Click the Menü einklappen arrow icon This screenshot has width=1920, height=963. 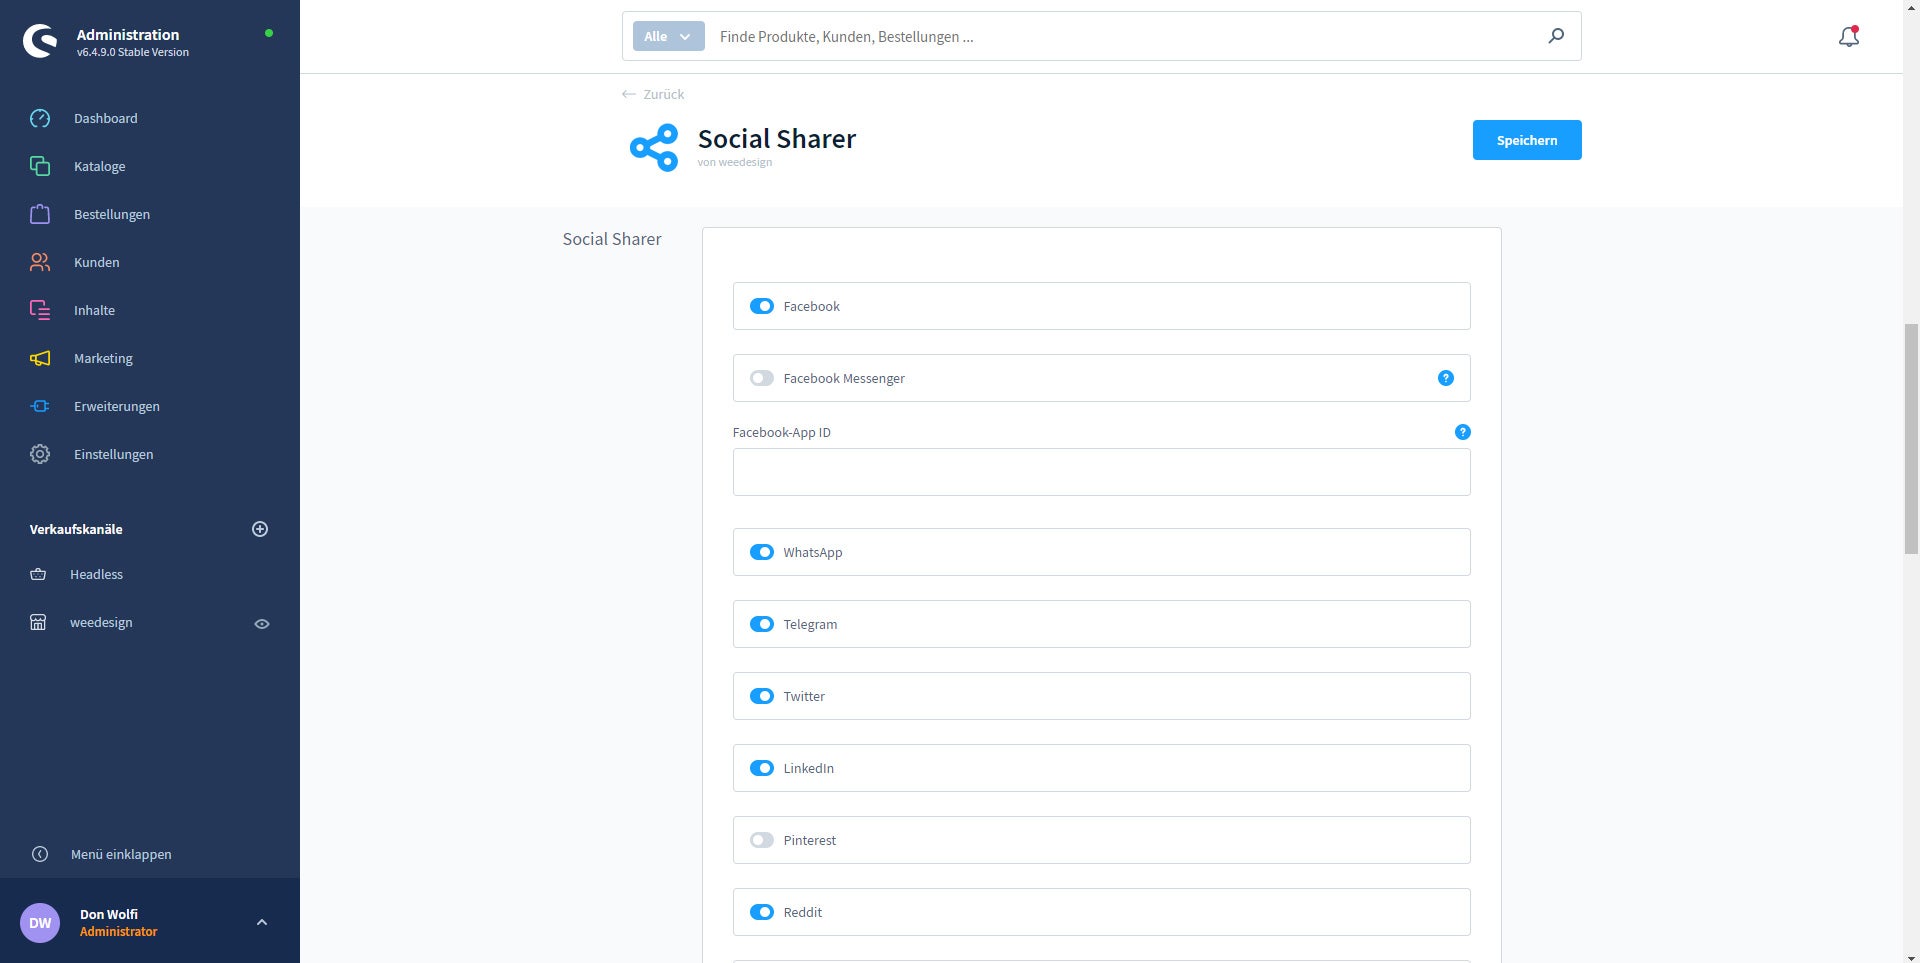coord(40,854)
